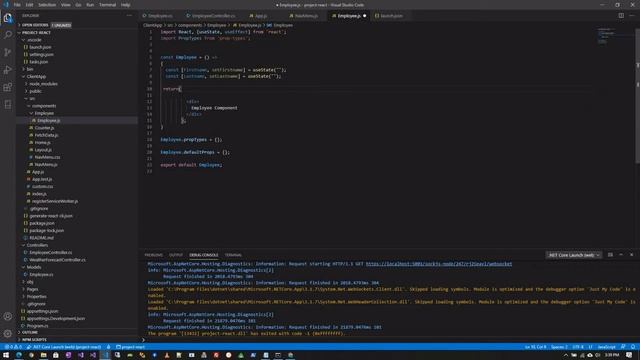
Task: Switch to the launch.json editor tab
Action: tap(391, 16)
